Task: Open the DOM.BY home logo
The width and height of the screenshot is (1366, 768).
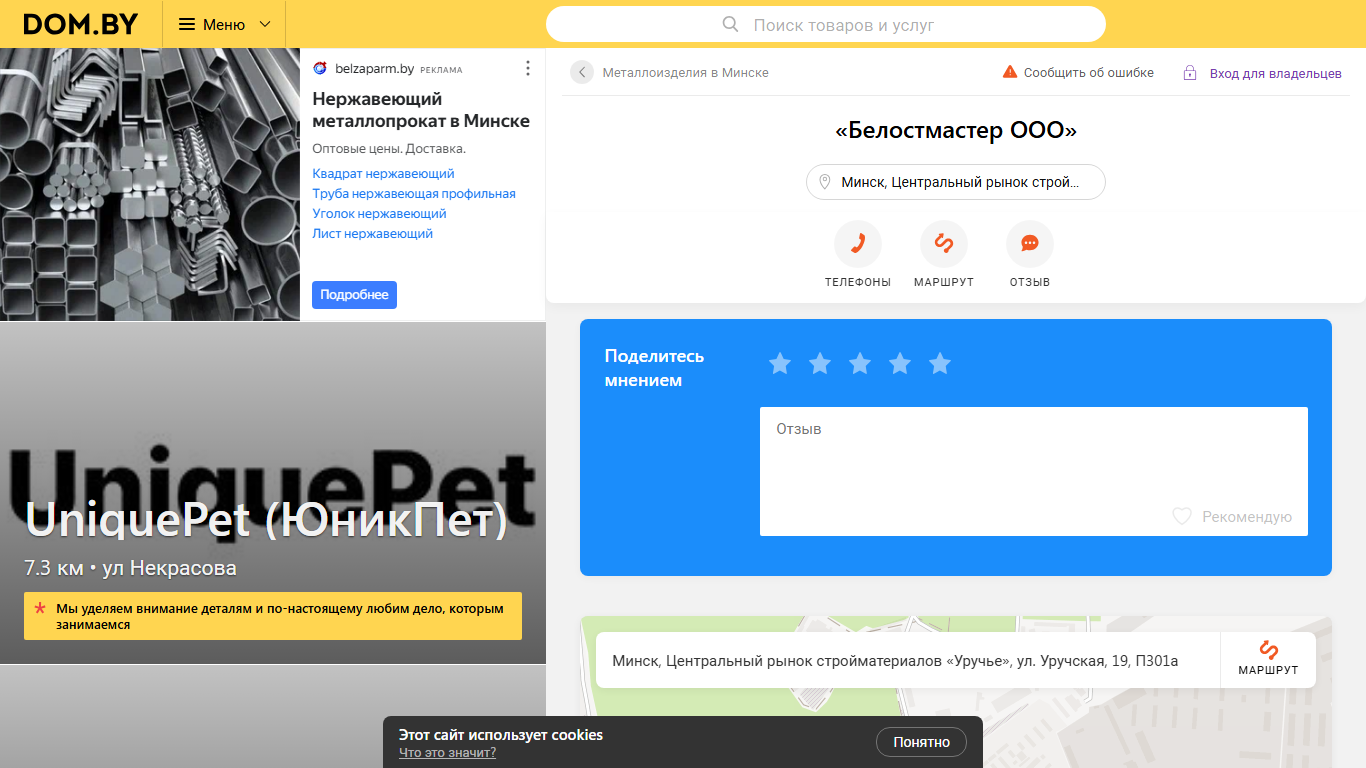Action: coord(80,24)
